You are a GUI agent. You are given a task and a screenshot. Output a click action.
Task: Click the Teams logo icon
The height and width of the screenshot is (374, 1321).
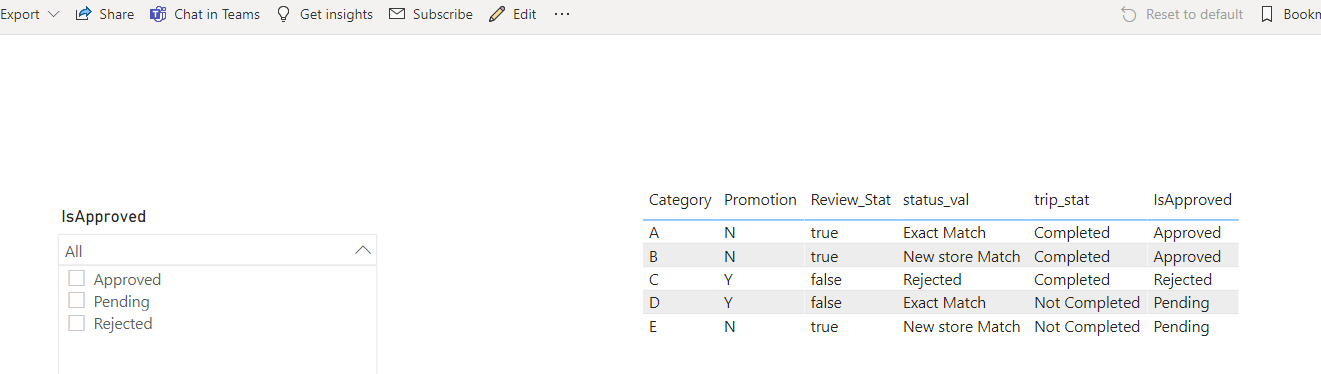point(158,14)
